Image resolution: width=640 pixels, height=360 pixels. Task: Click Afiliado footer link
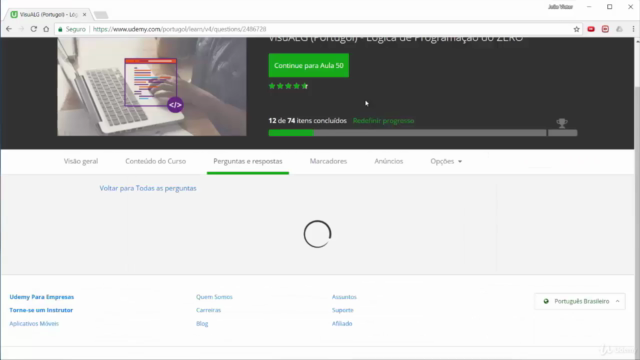coord(342,323)
